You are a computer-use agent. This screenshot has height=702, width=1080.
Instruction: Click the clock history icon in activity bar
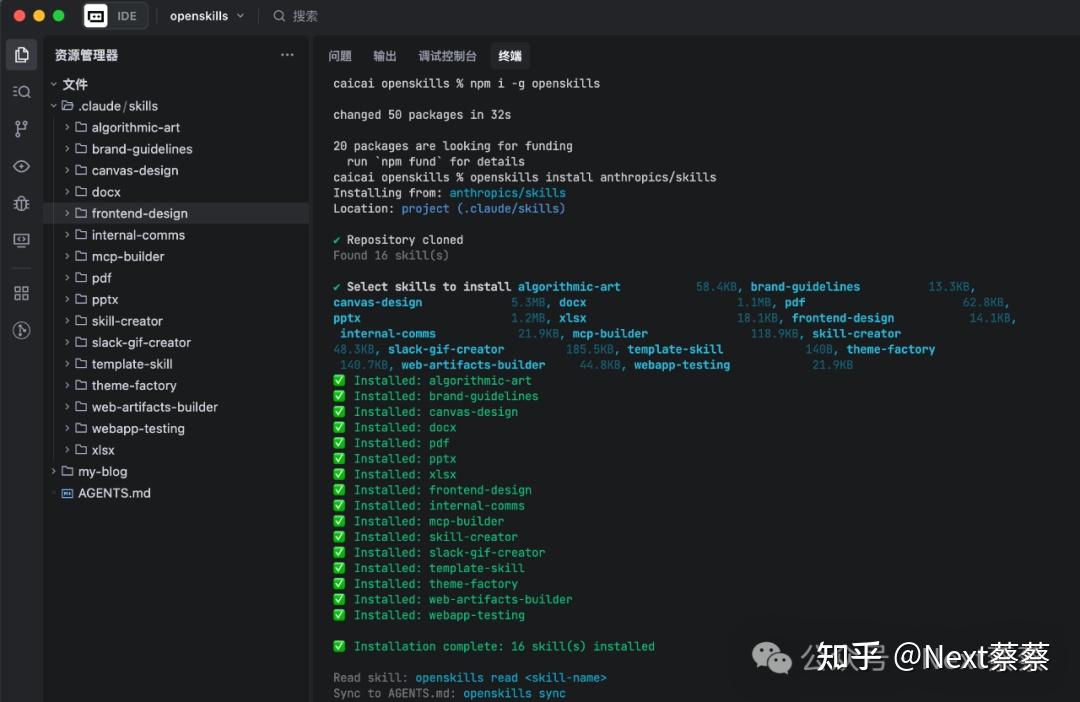pos(21,330)
